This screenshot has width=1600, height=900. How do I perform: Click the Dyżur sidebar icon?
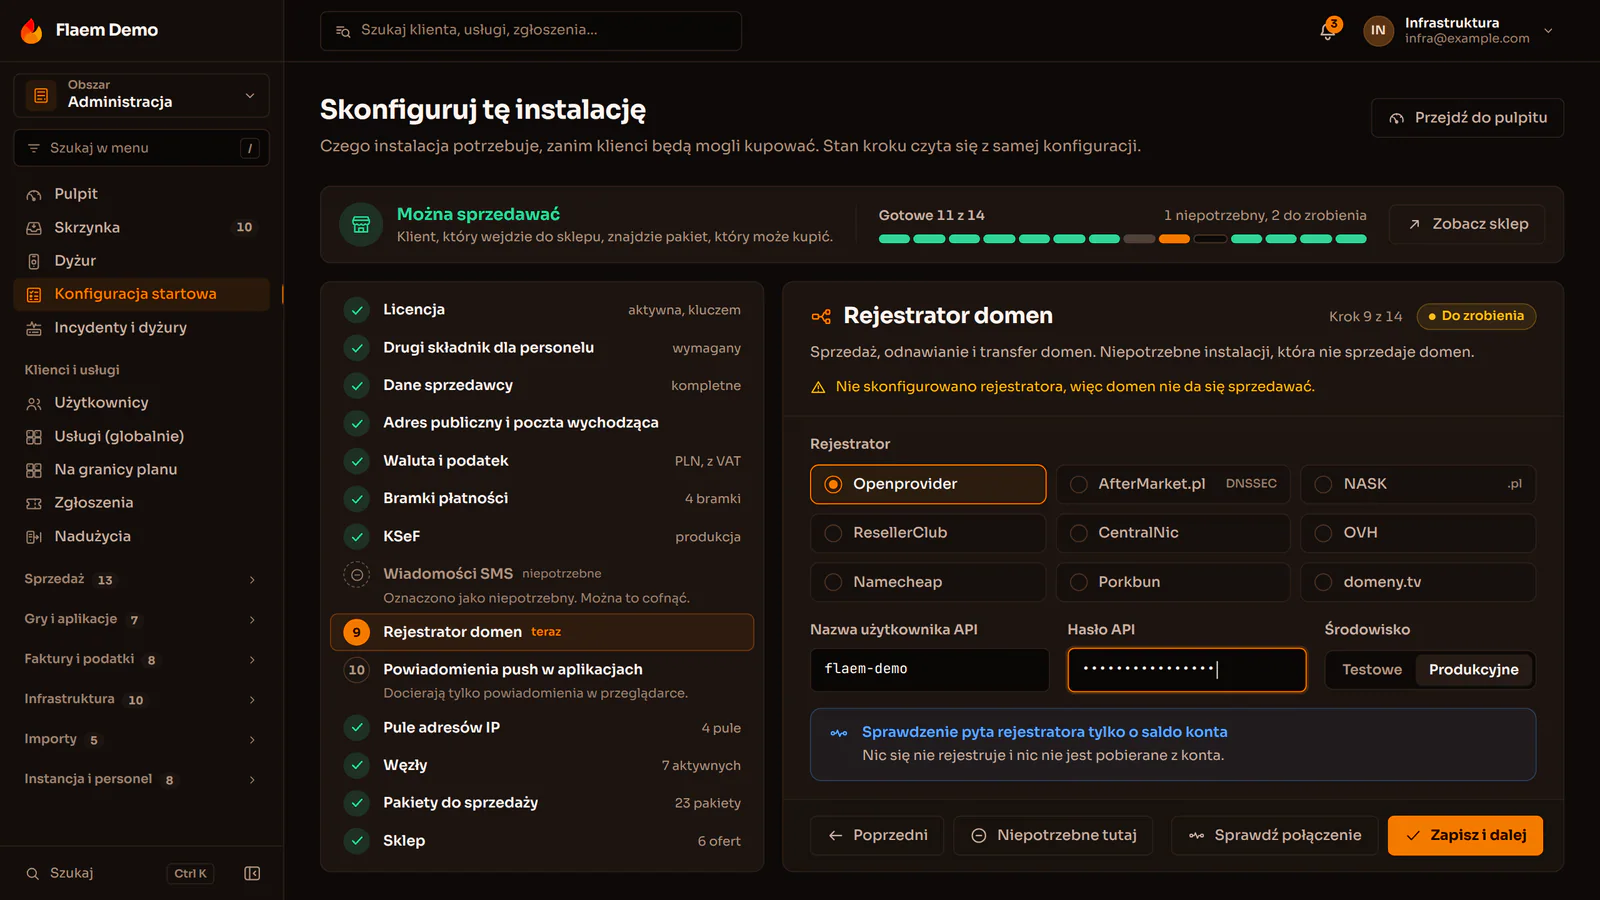(x=34, y=261)
